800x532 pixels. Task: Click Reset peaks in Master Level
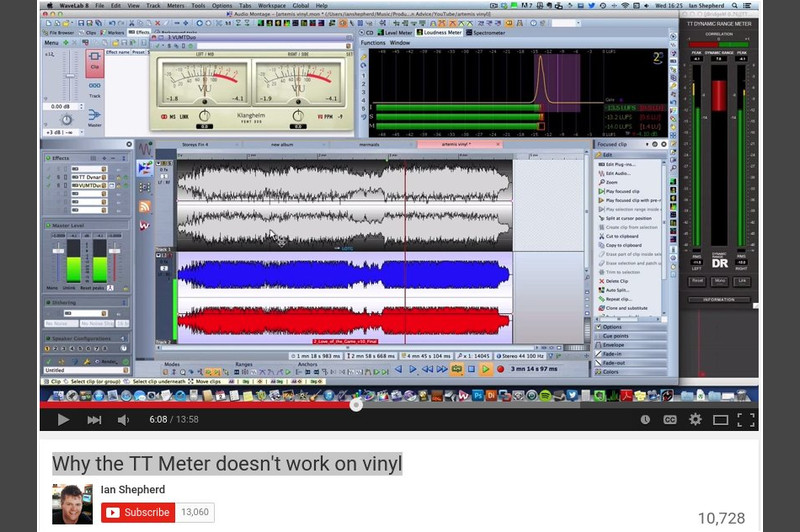pos(92,288)
